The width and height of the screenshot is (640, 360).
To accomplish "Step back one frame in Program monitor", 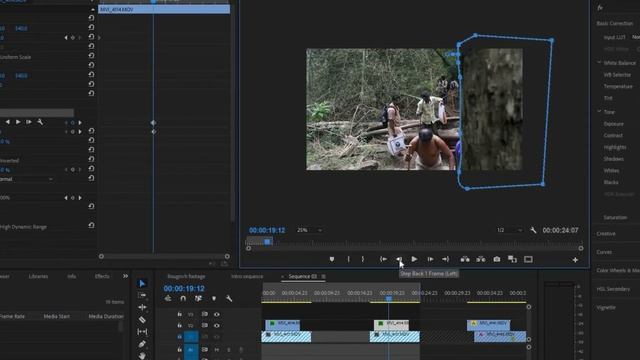I will 399,259.
